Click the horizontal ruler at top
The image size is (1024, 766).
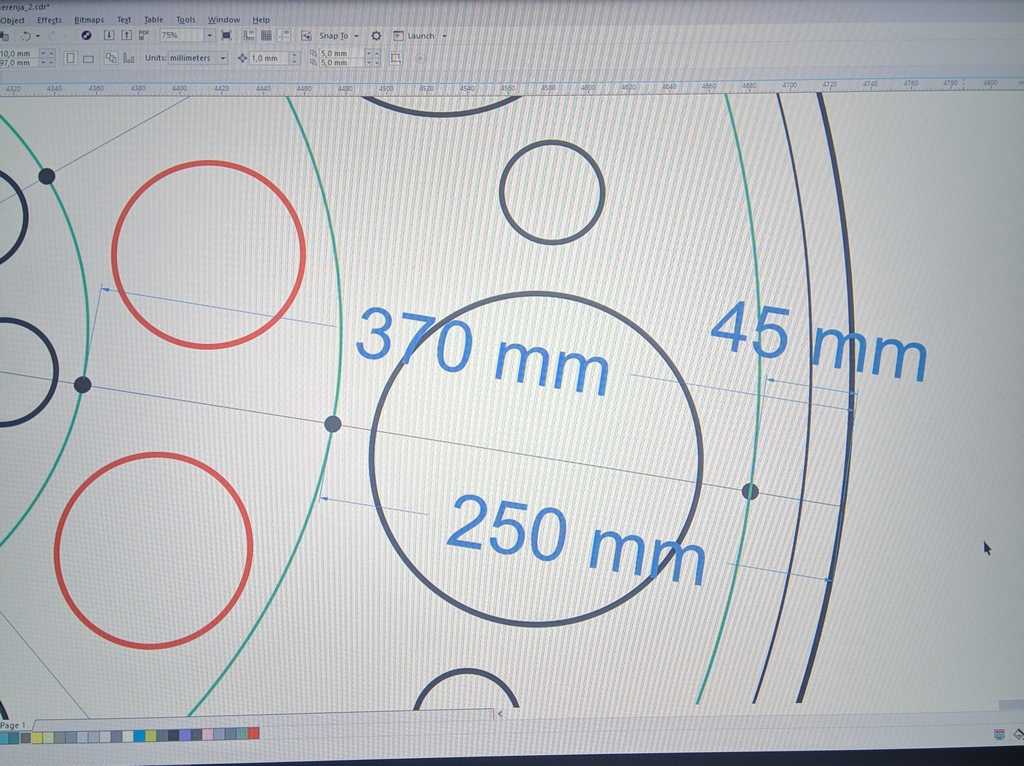512,87
